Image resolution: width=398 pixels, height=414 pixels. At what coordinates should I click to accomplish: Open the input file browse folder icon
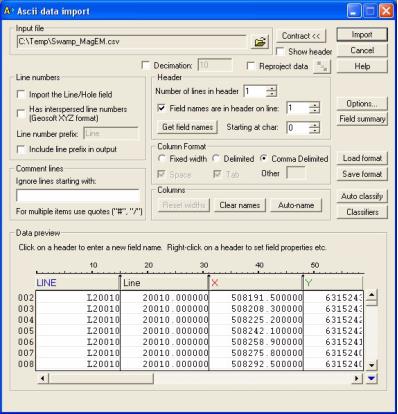(260, 42)
